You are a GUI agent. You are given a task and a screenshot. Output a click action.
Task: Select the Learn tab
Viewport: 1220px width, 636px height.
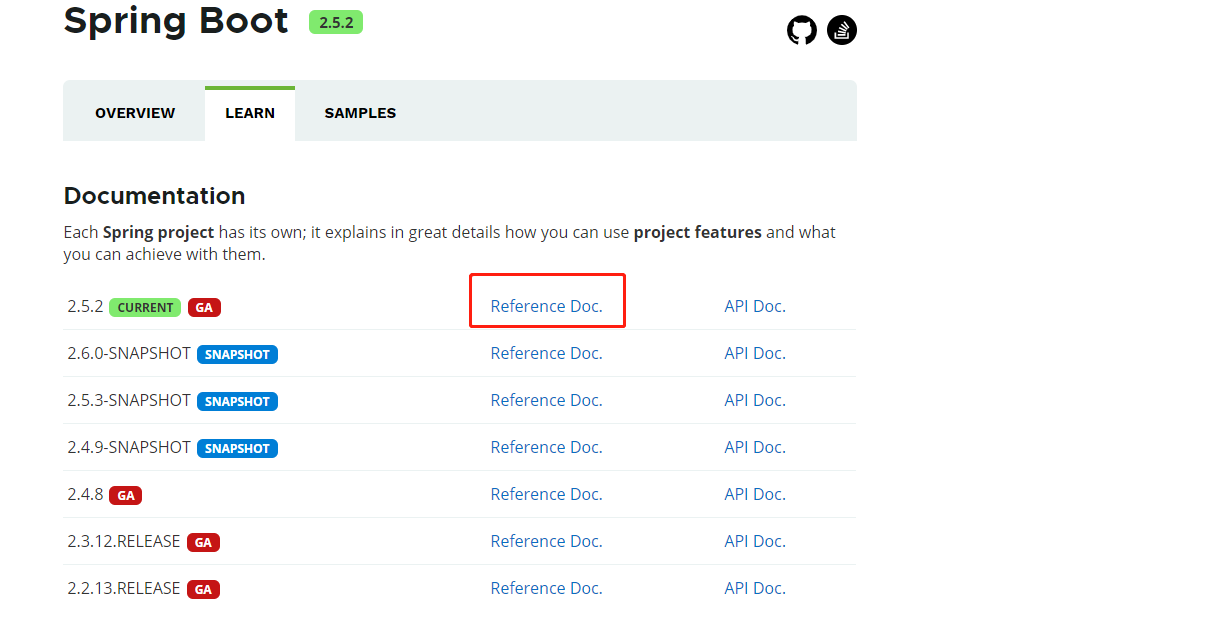250,113
